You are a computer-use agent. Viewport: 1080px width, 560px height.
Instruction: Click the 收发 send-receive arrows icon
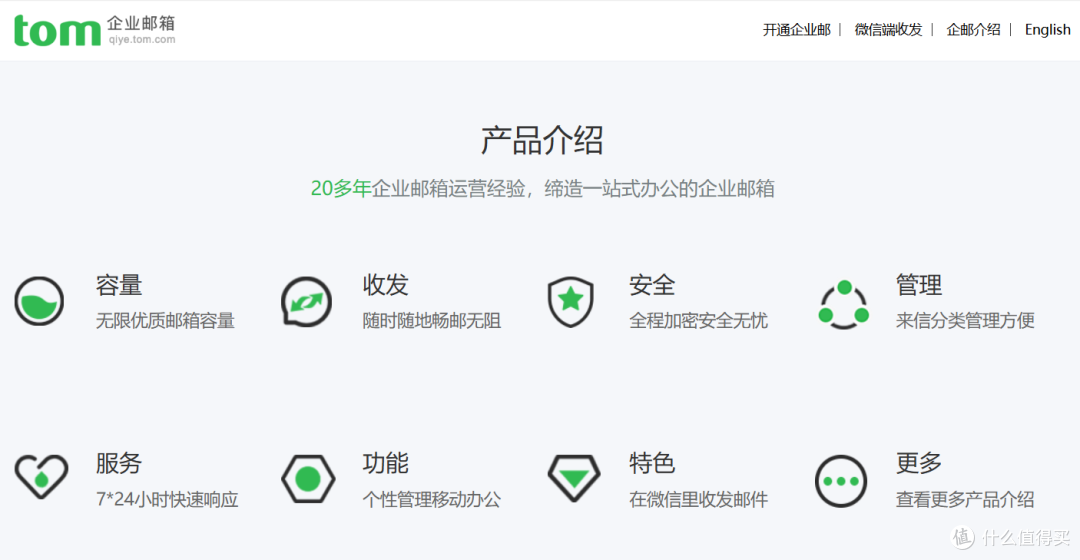click(x=307, y=302)
